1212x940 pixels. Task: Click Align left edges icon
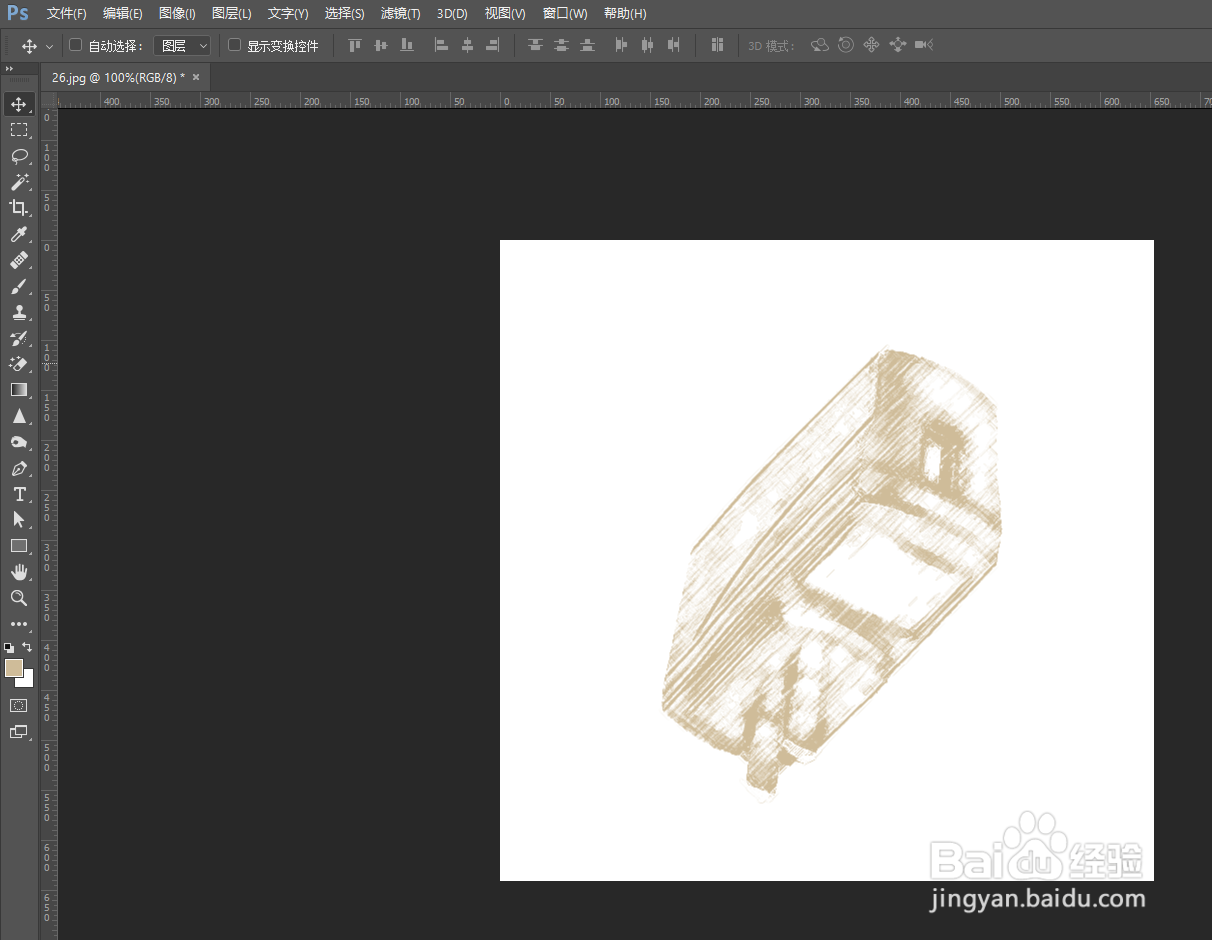[441, 45]
